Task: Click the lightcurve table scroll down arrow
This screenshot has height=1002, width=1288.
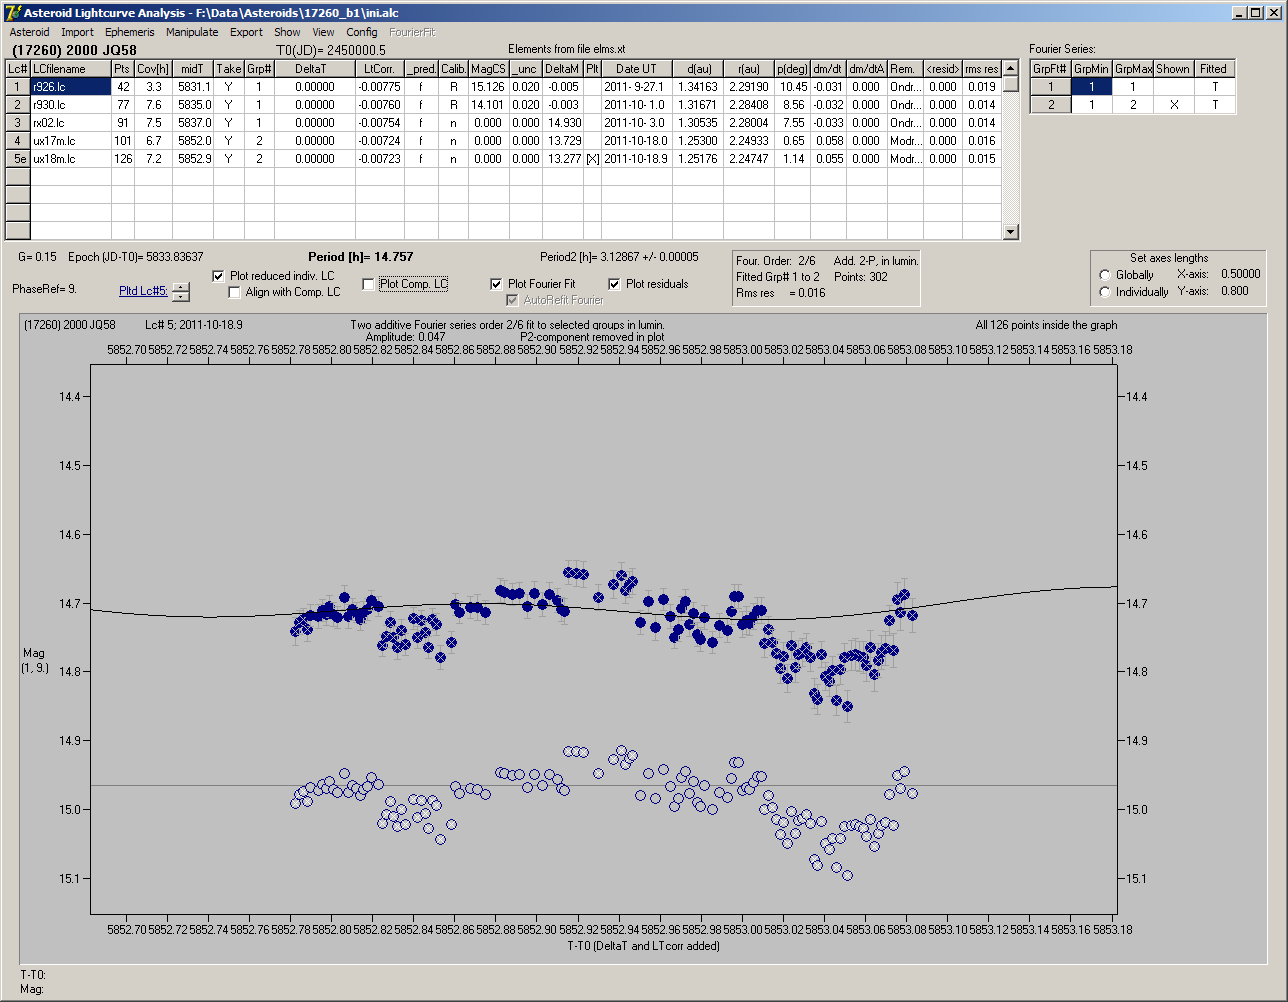Action: [1011, 232]
